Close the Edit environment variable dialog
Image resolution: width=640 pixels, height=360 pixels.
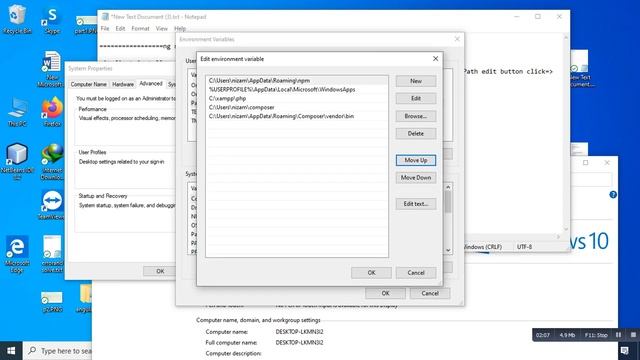point(436,59)
